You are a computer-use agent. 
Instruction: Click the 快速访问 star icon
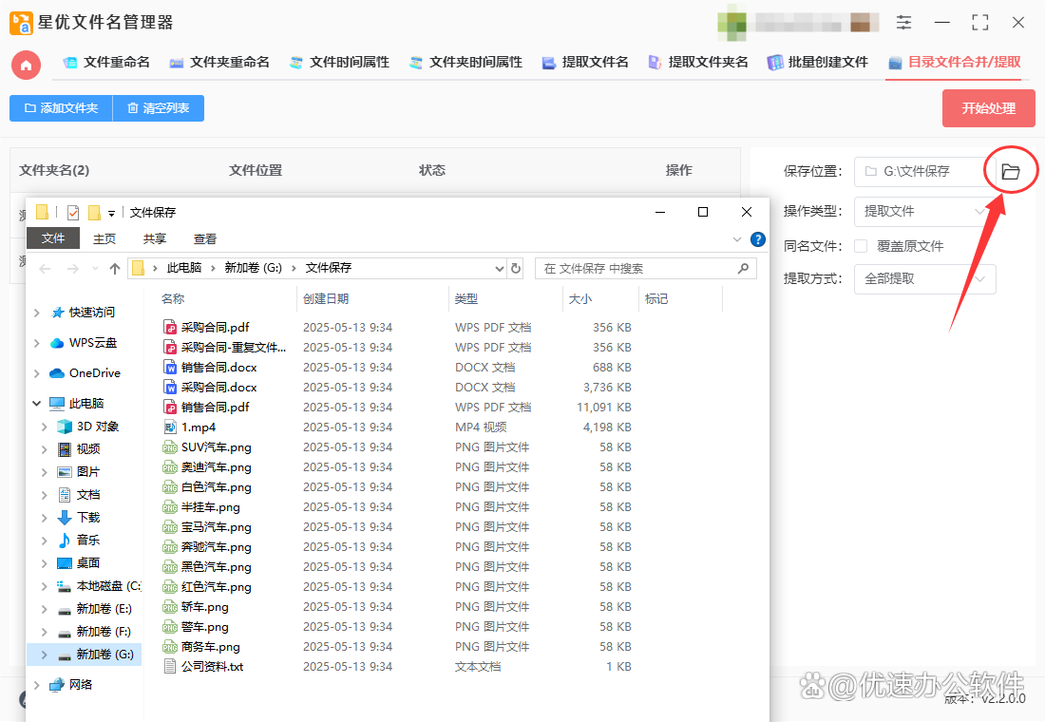[x=58, y=313]
